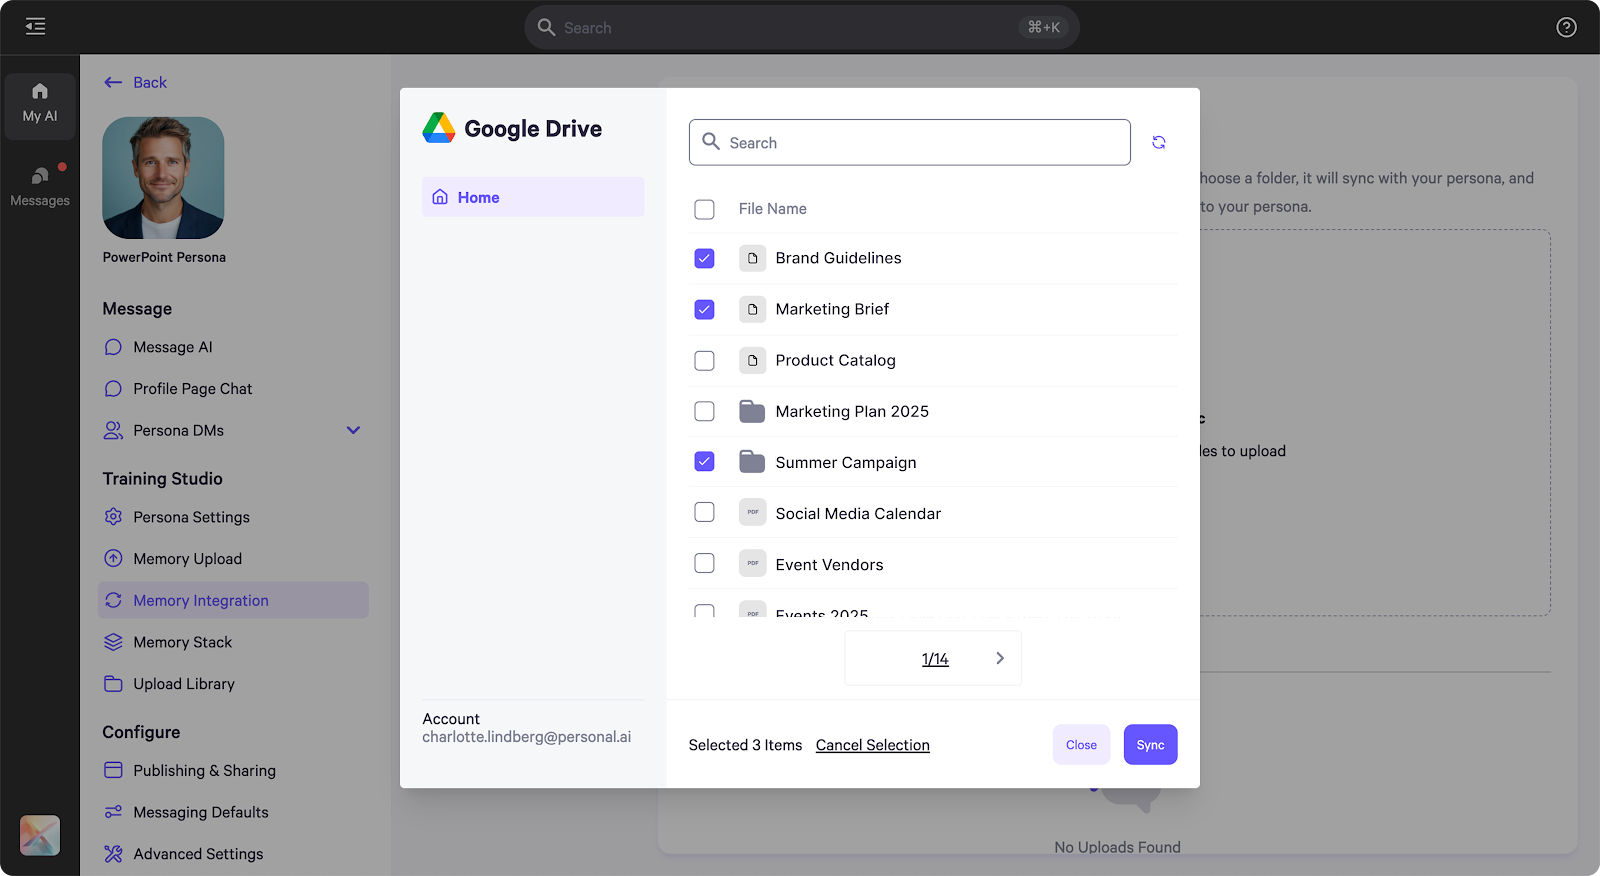
Task: Toggle the select-all File Name checkbox
Action: click(704, 209)
